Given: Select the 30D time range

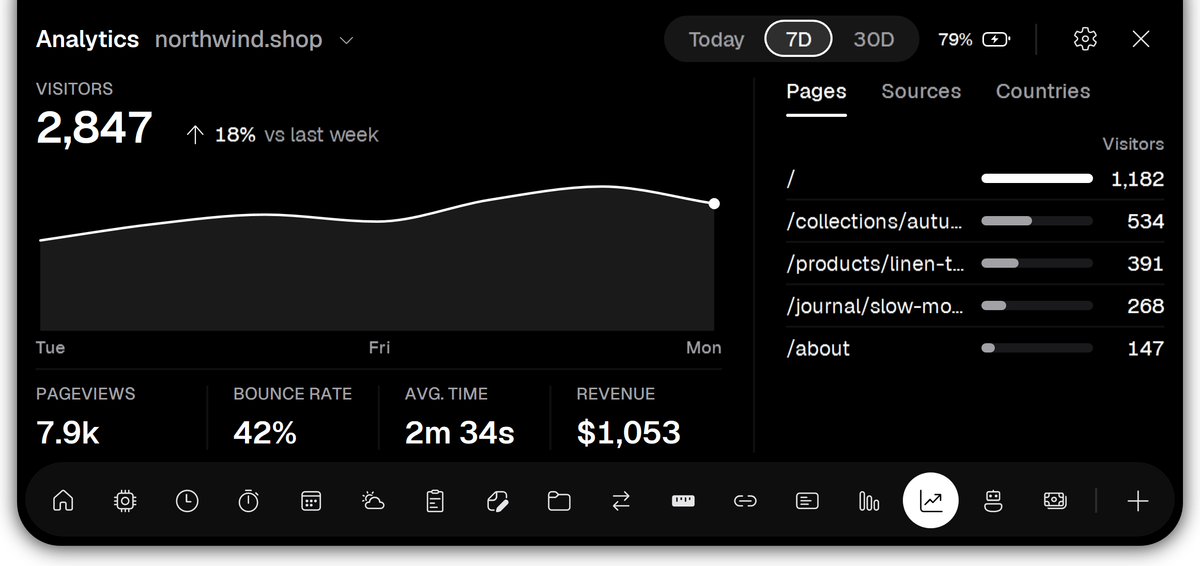Looking at the screenshot, I should tap(874, 40).
